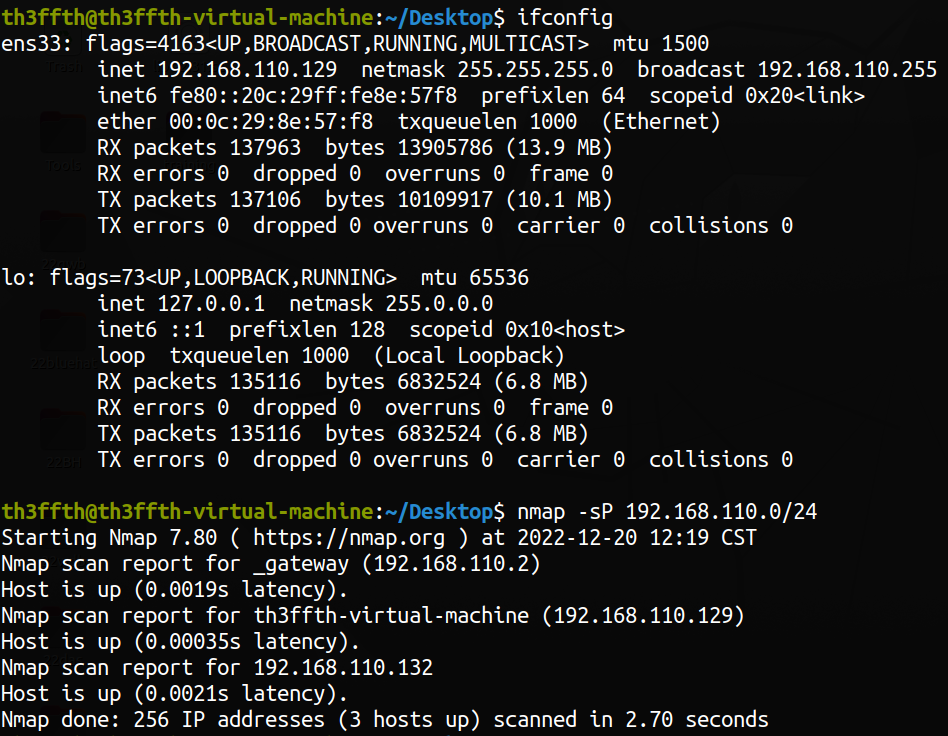Click the _gateway (192.168.110.2) entry

click(397, 564)
